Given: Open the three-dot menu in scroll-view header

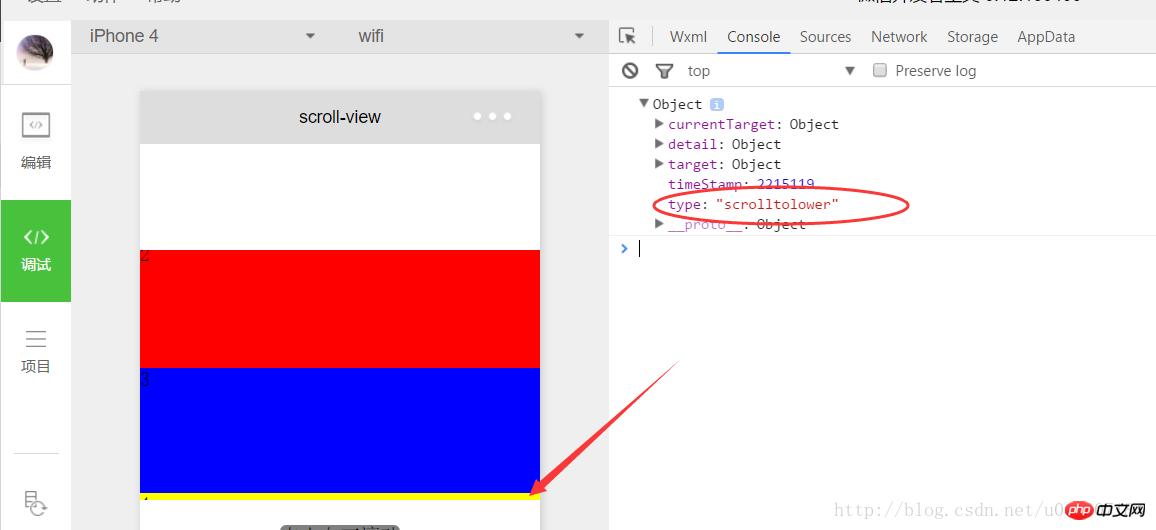Looking at the screenshot, I should (x=492, y=117).
